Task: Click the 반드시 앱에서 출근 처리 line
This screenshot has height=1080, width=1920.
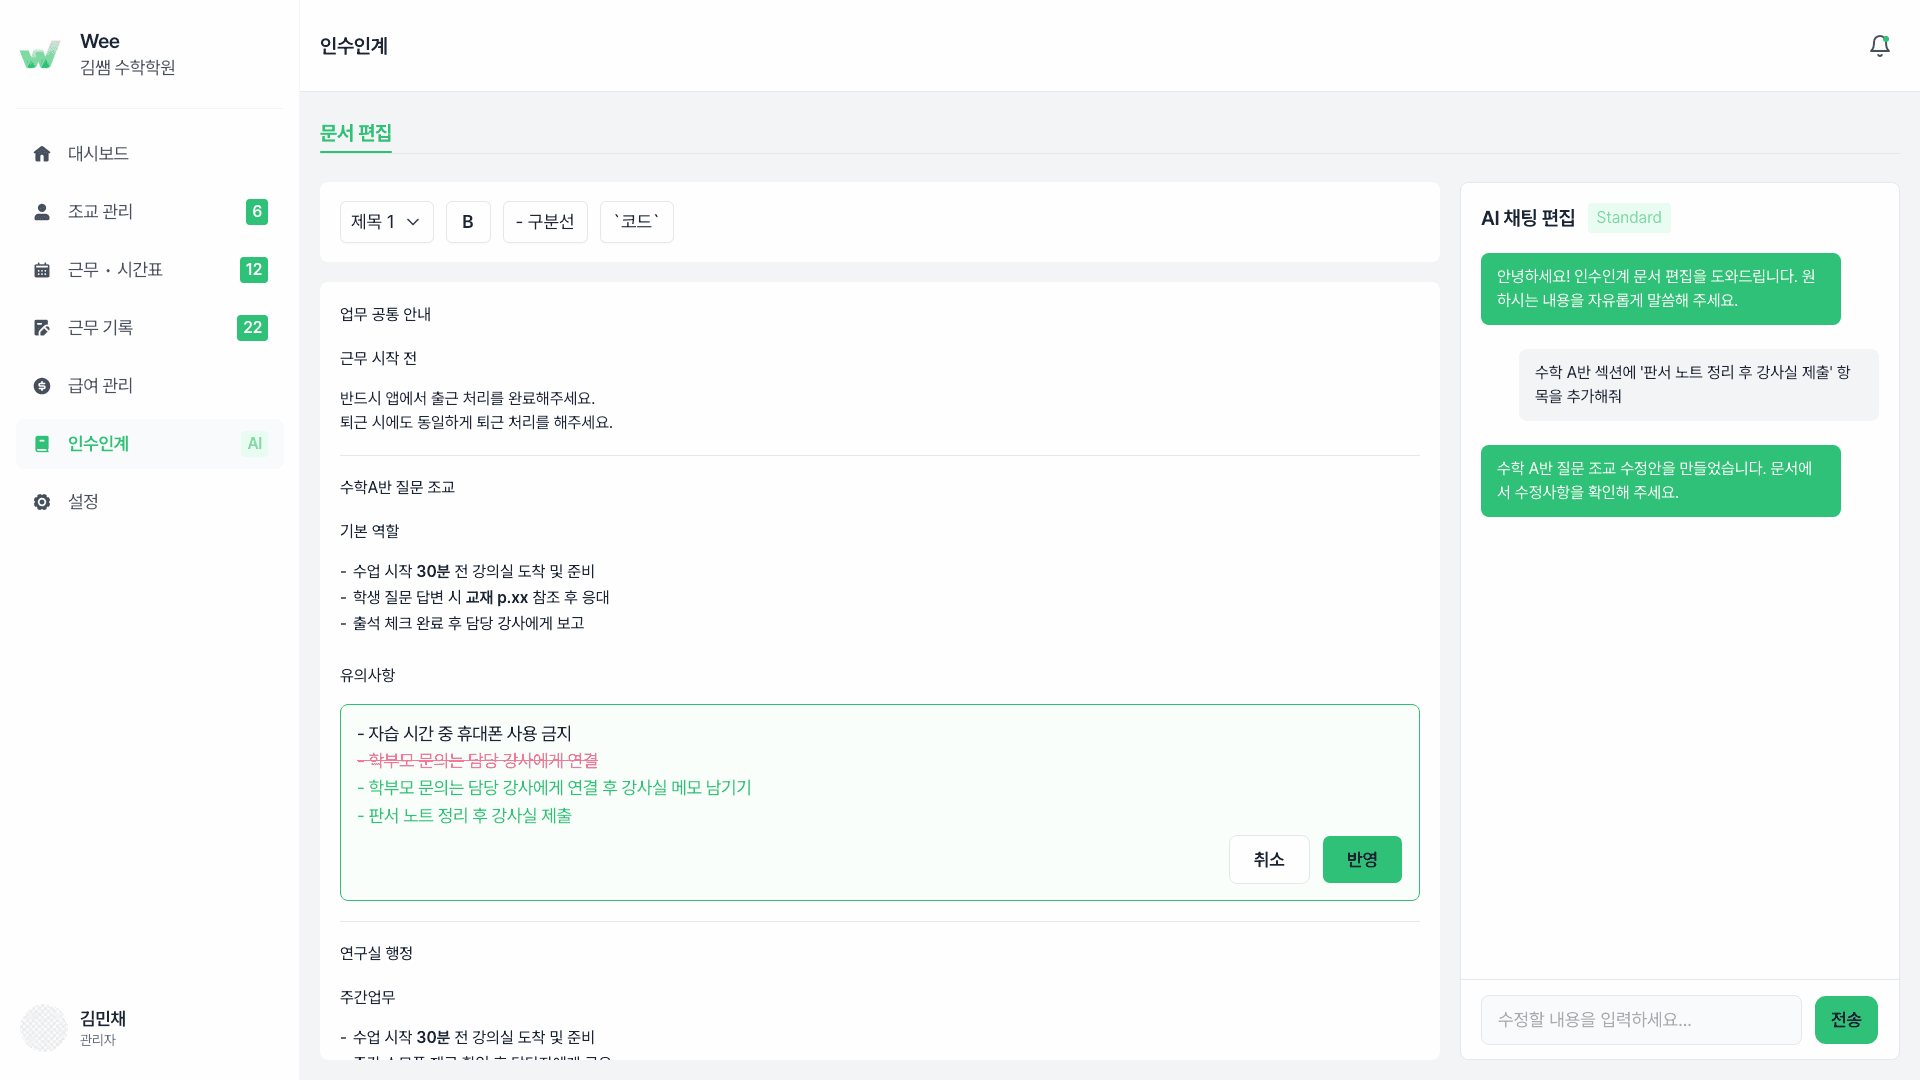Action: click(468, 399)
